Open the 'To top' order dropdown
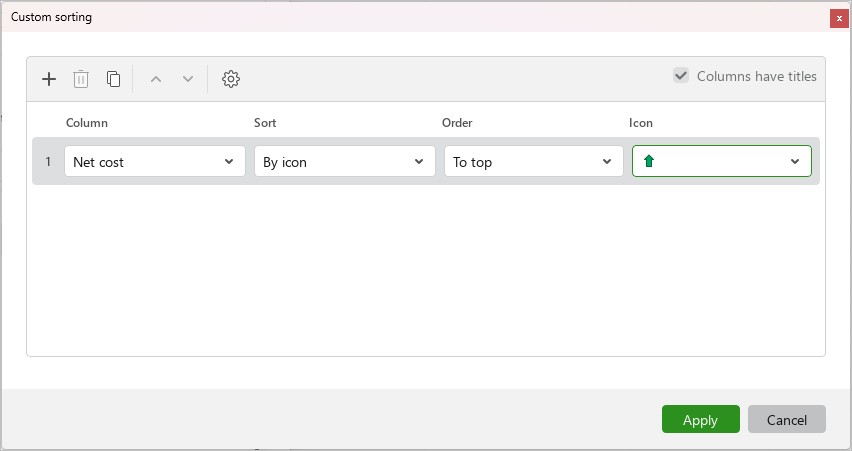 coord(534,161)
